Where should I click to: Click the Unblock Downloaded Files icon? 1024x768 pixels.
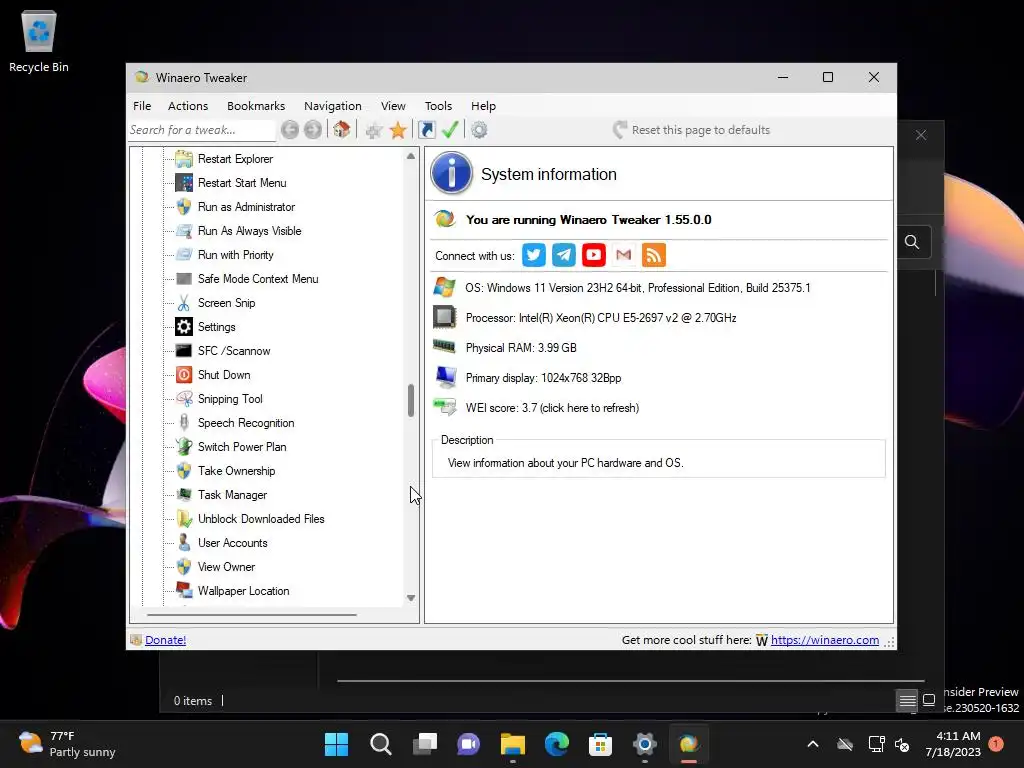[x=184, y=519]
